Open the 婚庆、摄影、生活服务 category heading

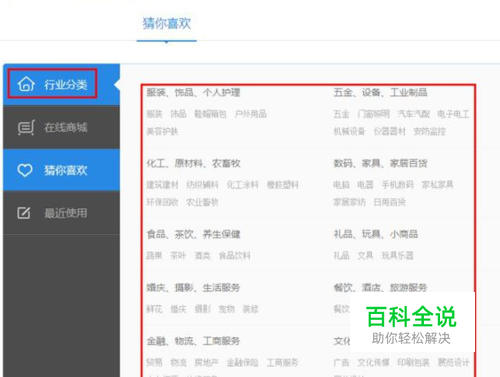coord(193,288)
